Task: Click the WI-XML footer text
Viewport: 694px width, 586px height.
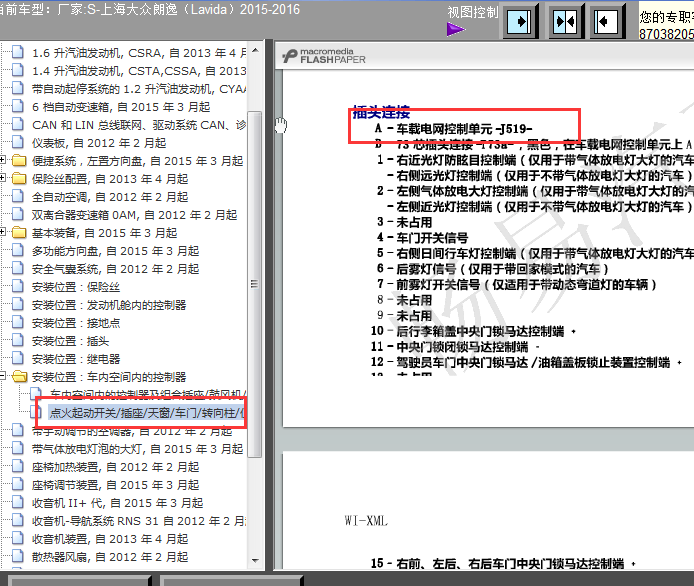Action: pyautogui.click(x=366, y=520)
